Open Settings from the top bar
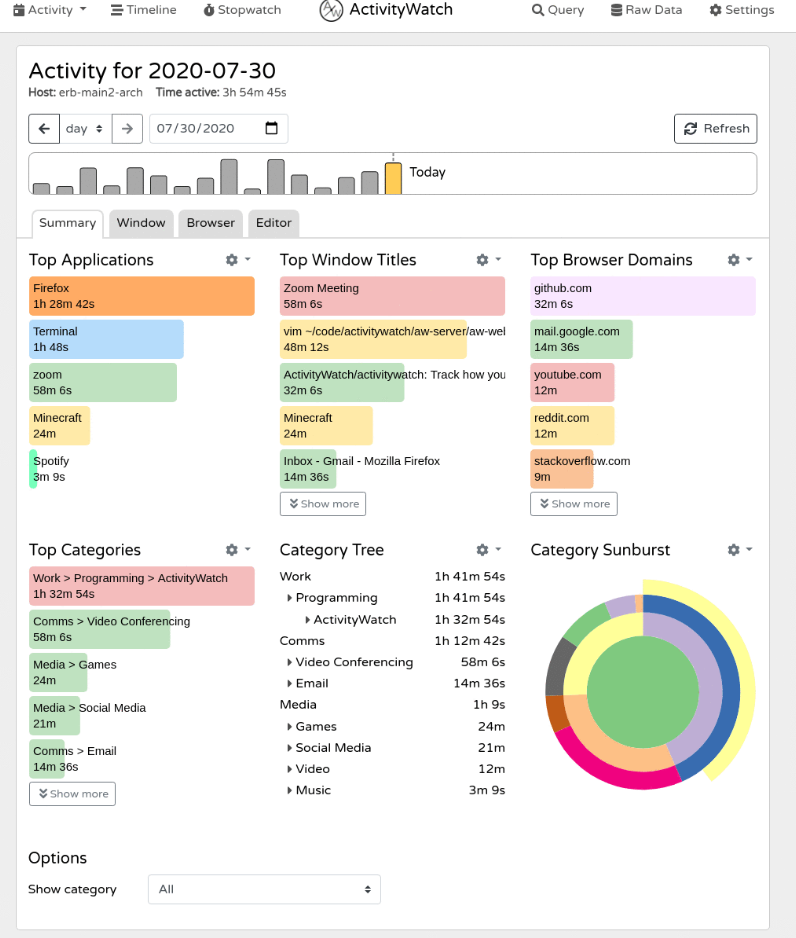796x938 pixels. click(742, 10)
